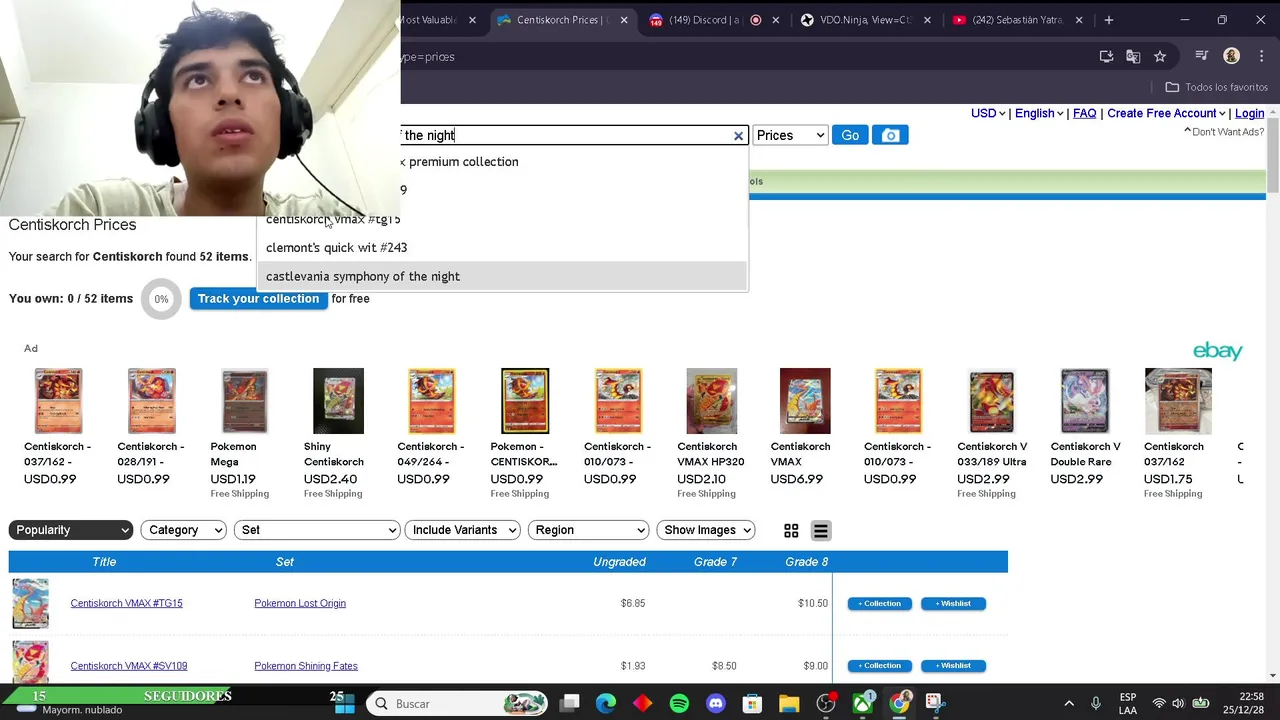Click the Go search button
1280x720 pixels.
pos(850,135)
